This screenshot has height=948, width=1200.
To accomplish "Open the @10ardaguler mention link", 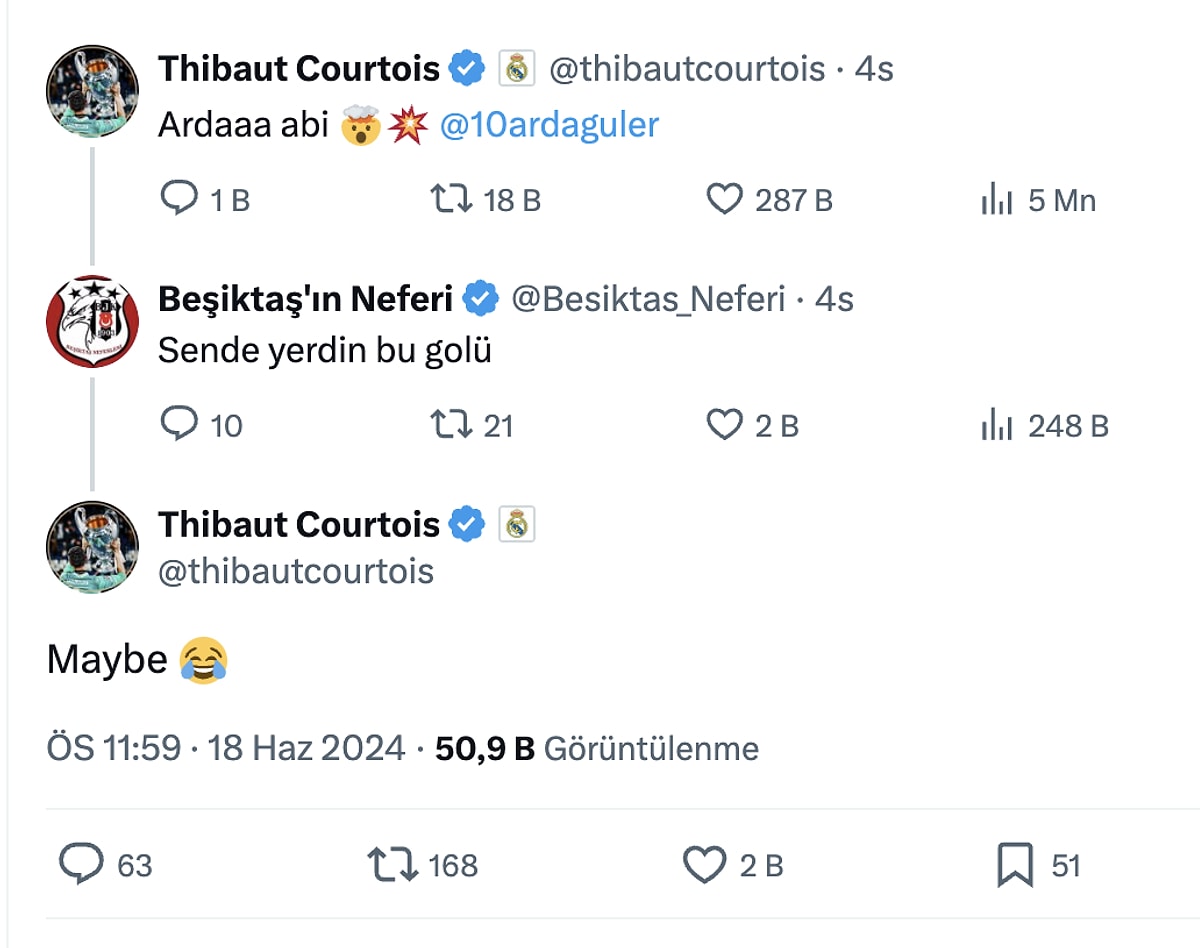I will click(548, 124).
